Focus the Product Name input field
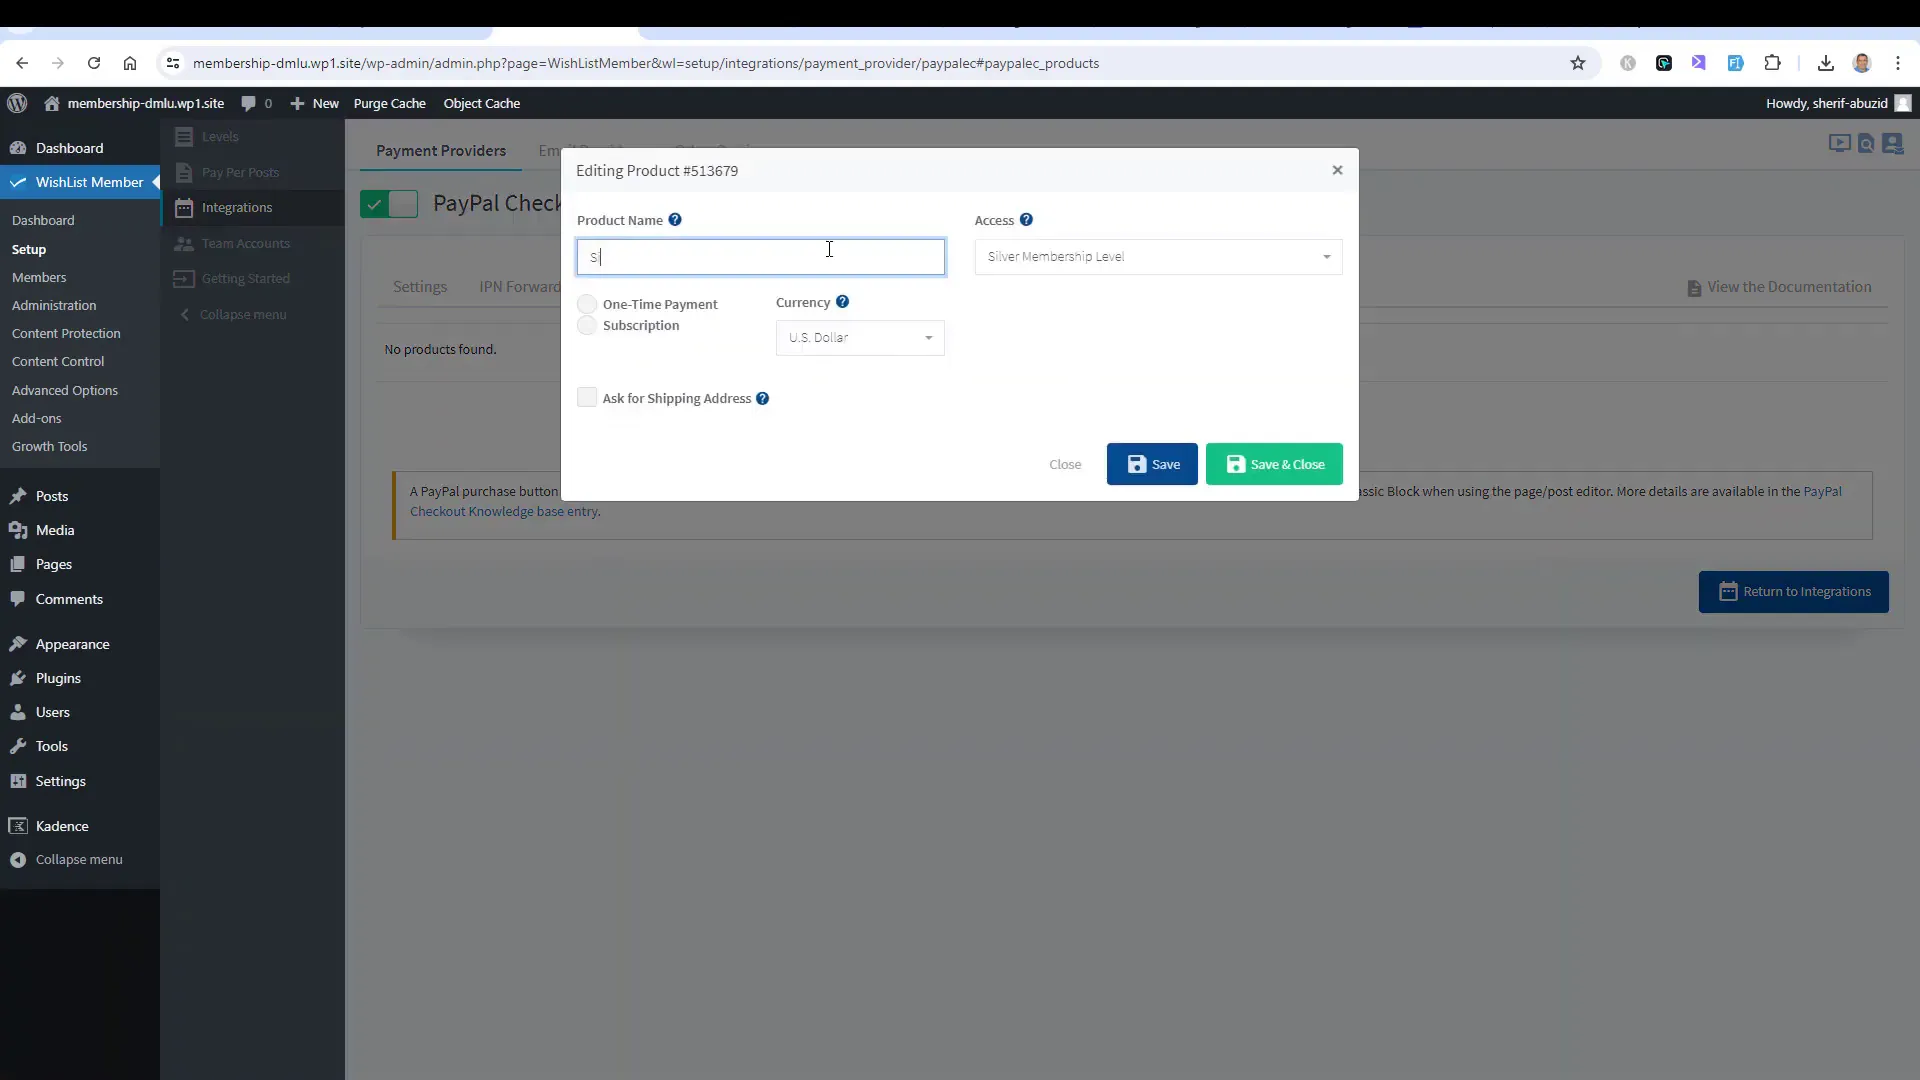This screenshot has height=1080, width=1920. pyautogui.click(x=761, y=257)
